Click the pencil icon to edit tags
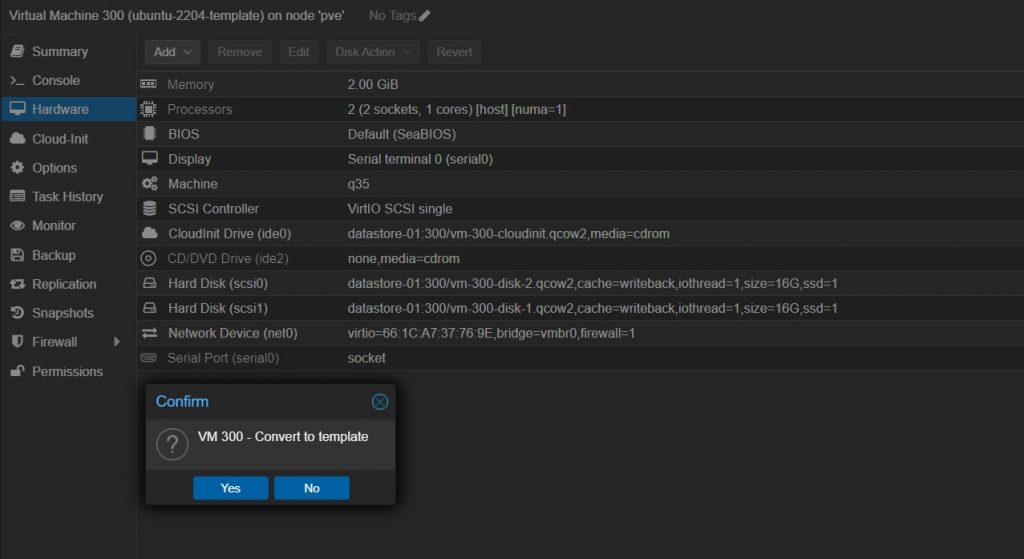The image size is (1024, 559). click(425, 16)
